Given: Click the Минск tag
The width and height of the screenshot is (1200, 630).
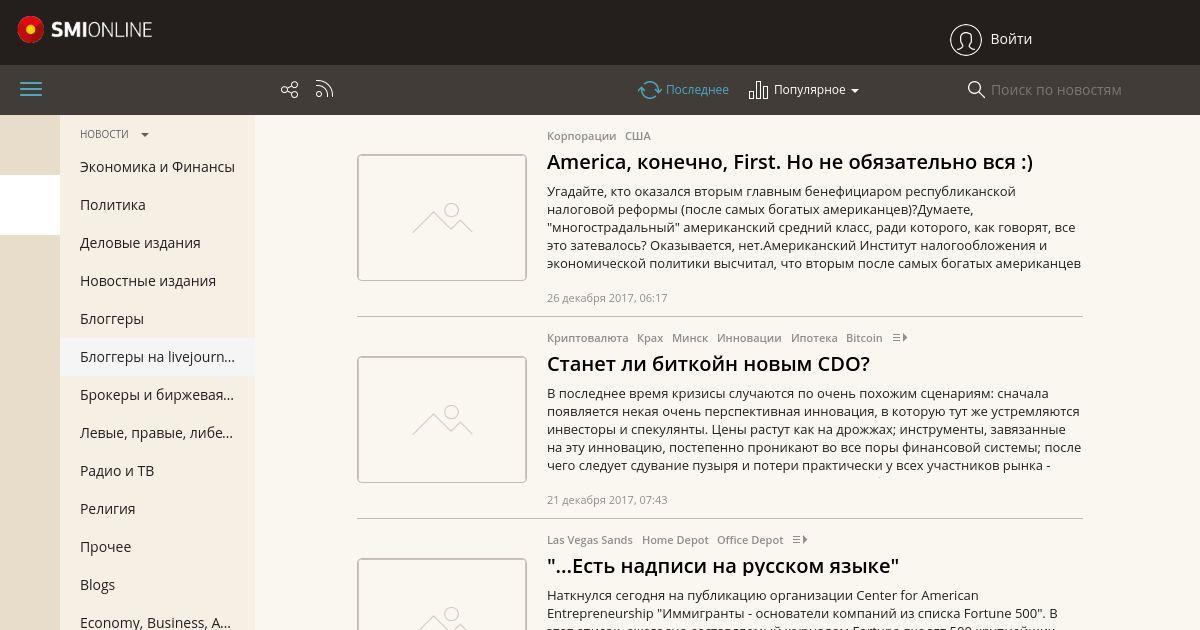Looking at the screenshot, I should [x=690, y=338].
